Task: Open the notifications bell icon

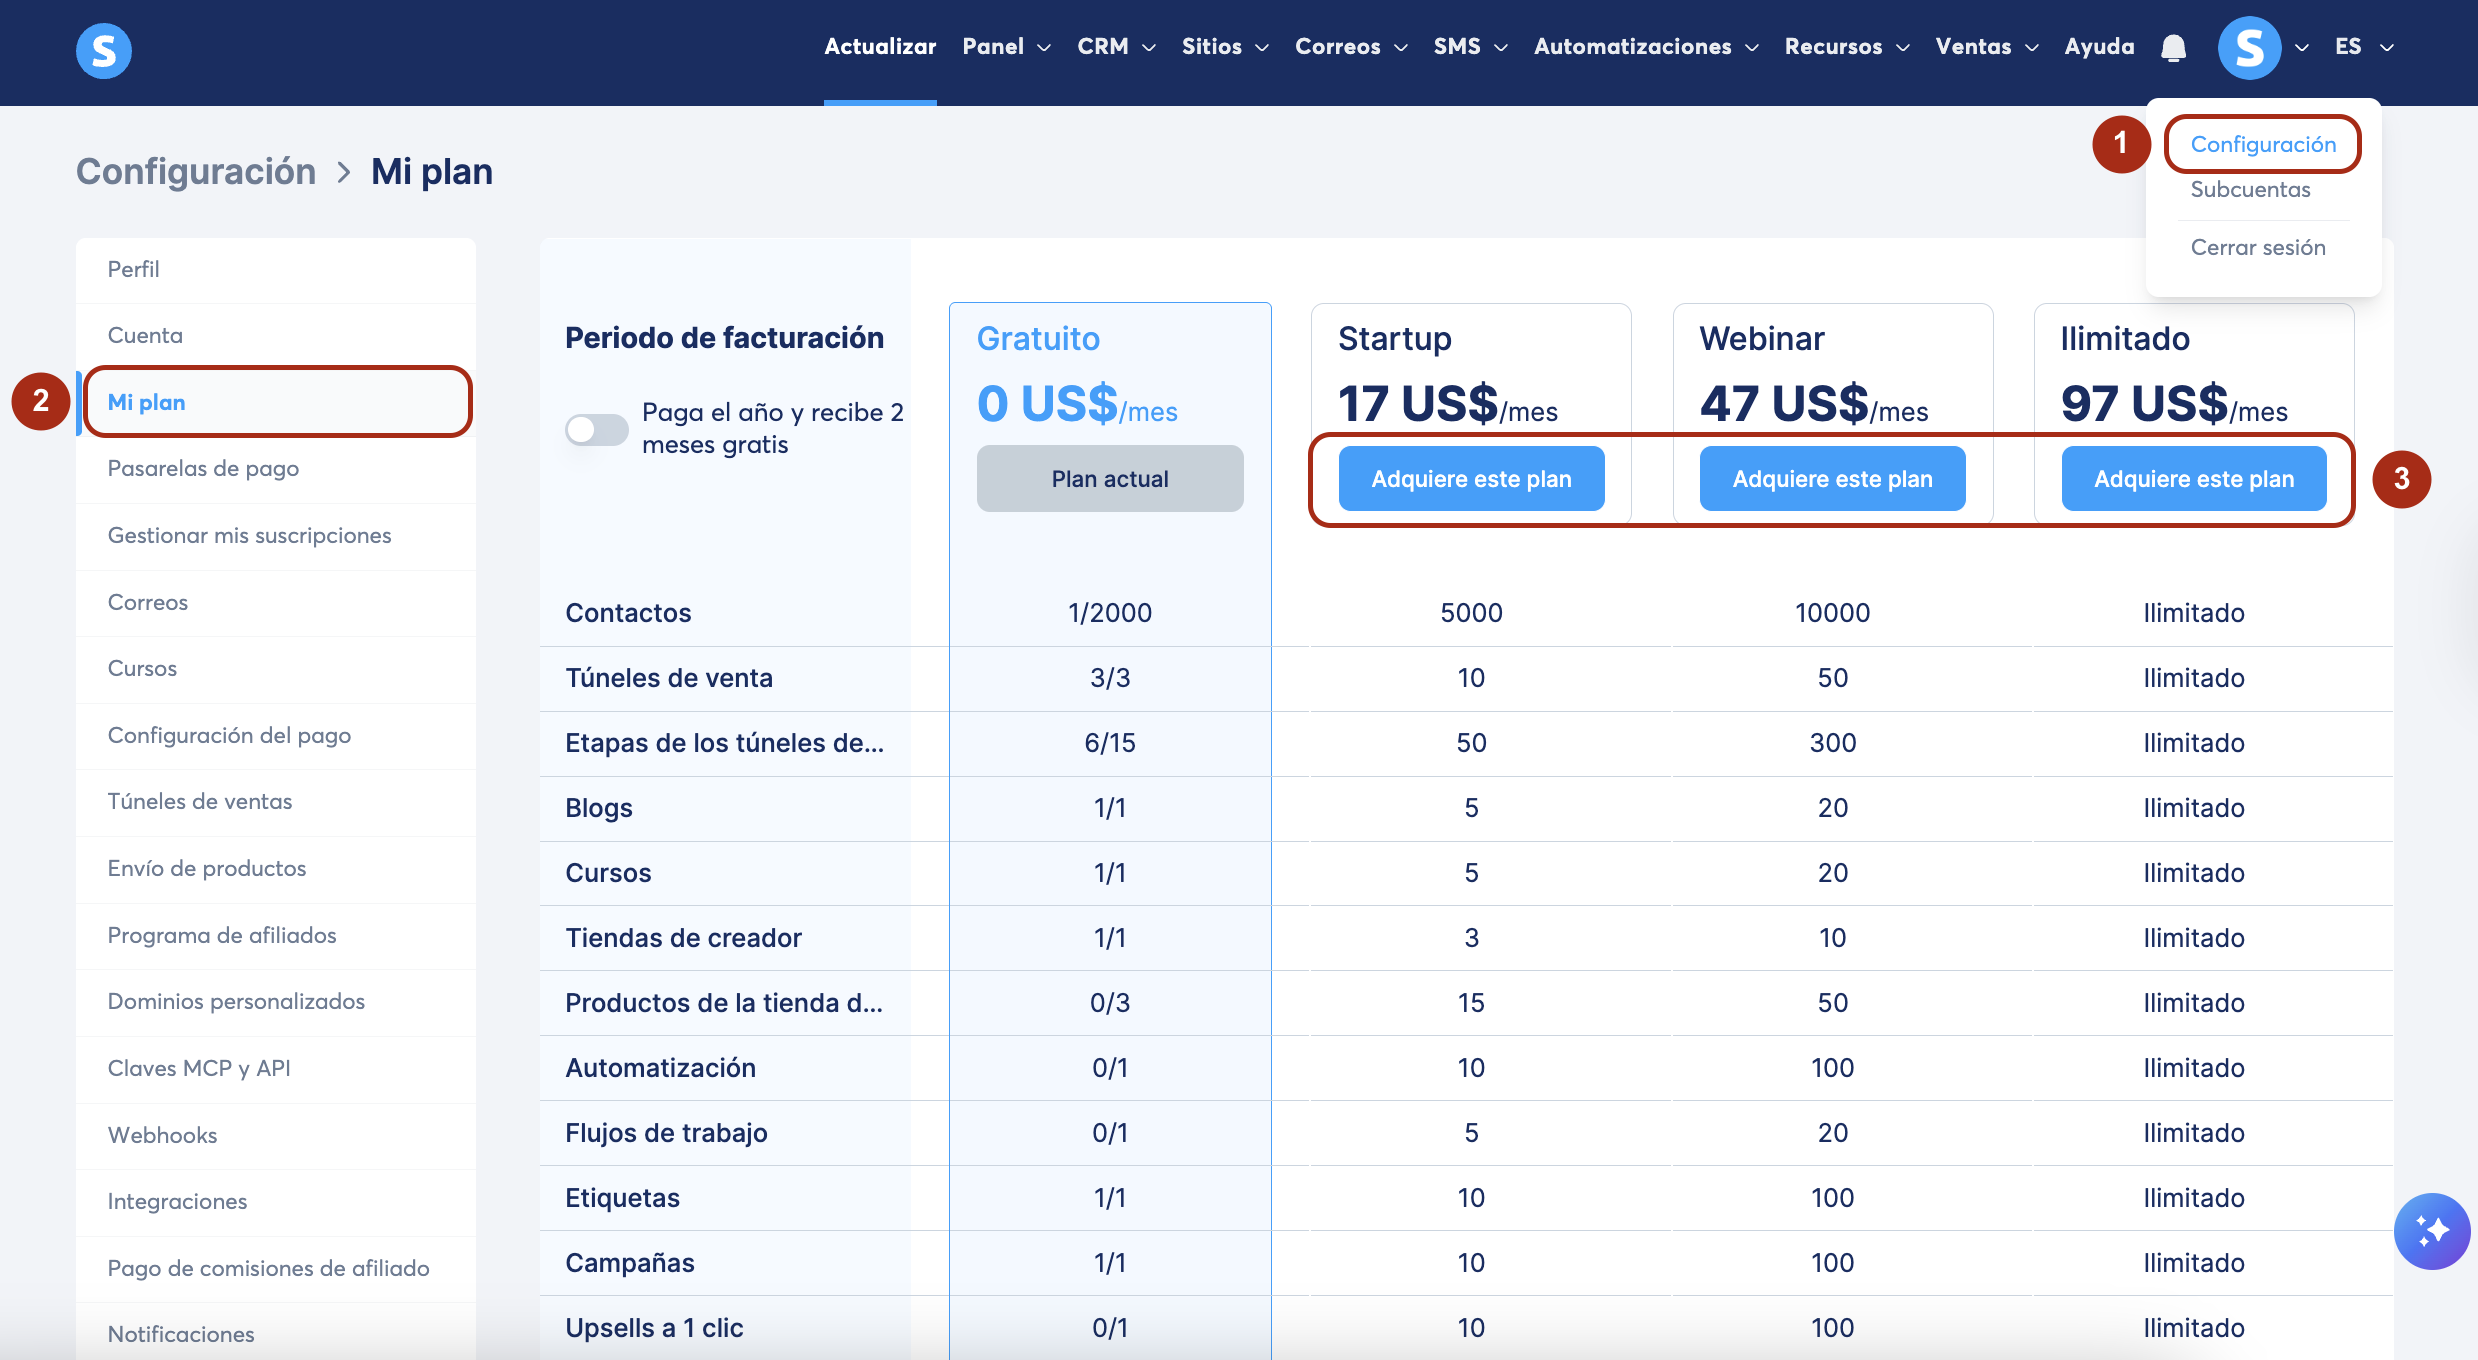Action: tap(2173, 48)
